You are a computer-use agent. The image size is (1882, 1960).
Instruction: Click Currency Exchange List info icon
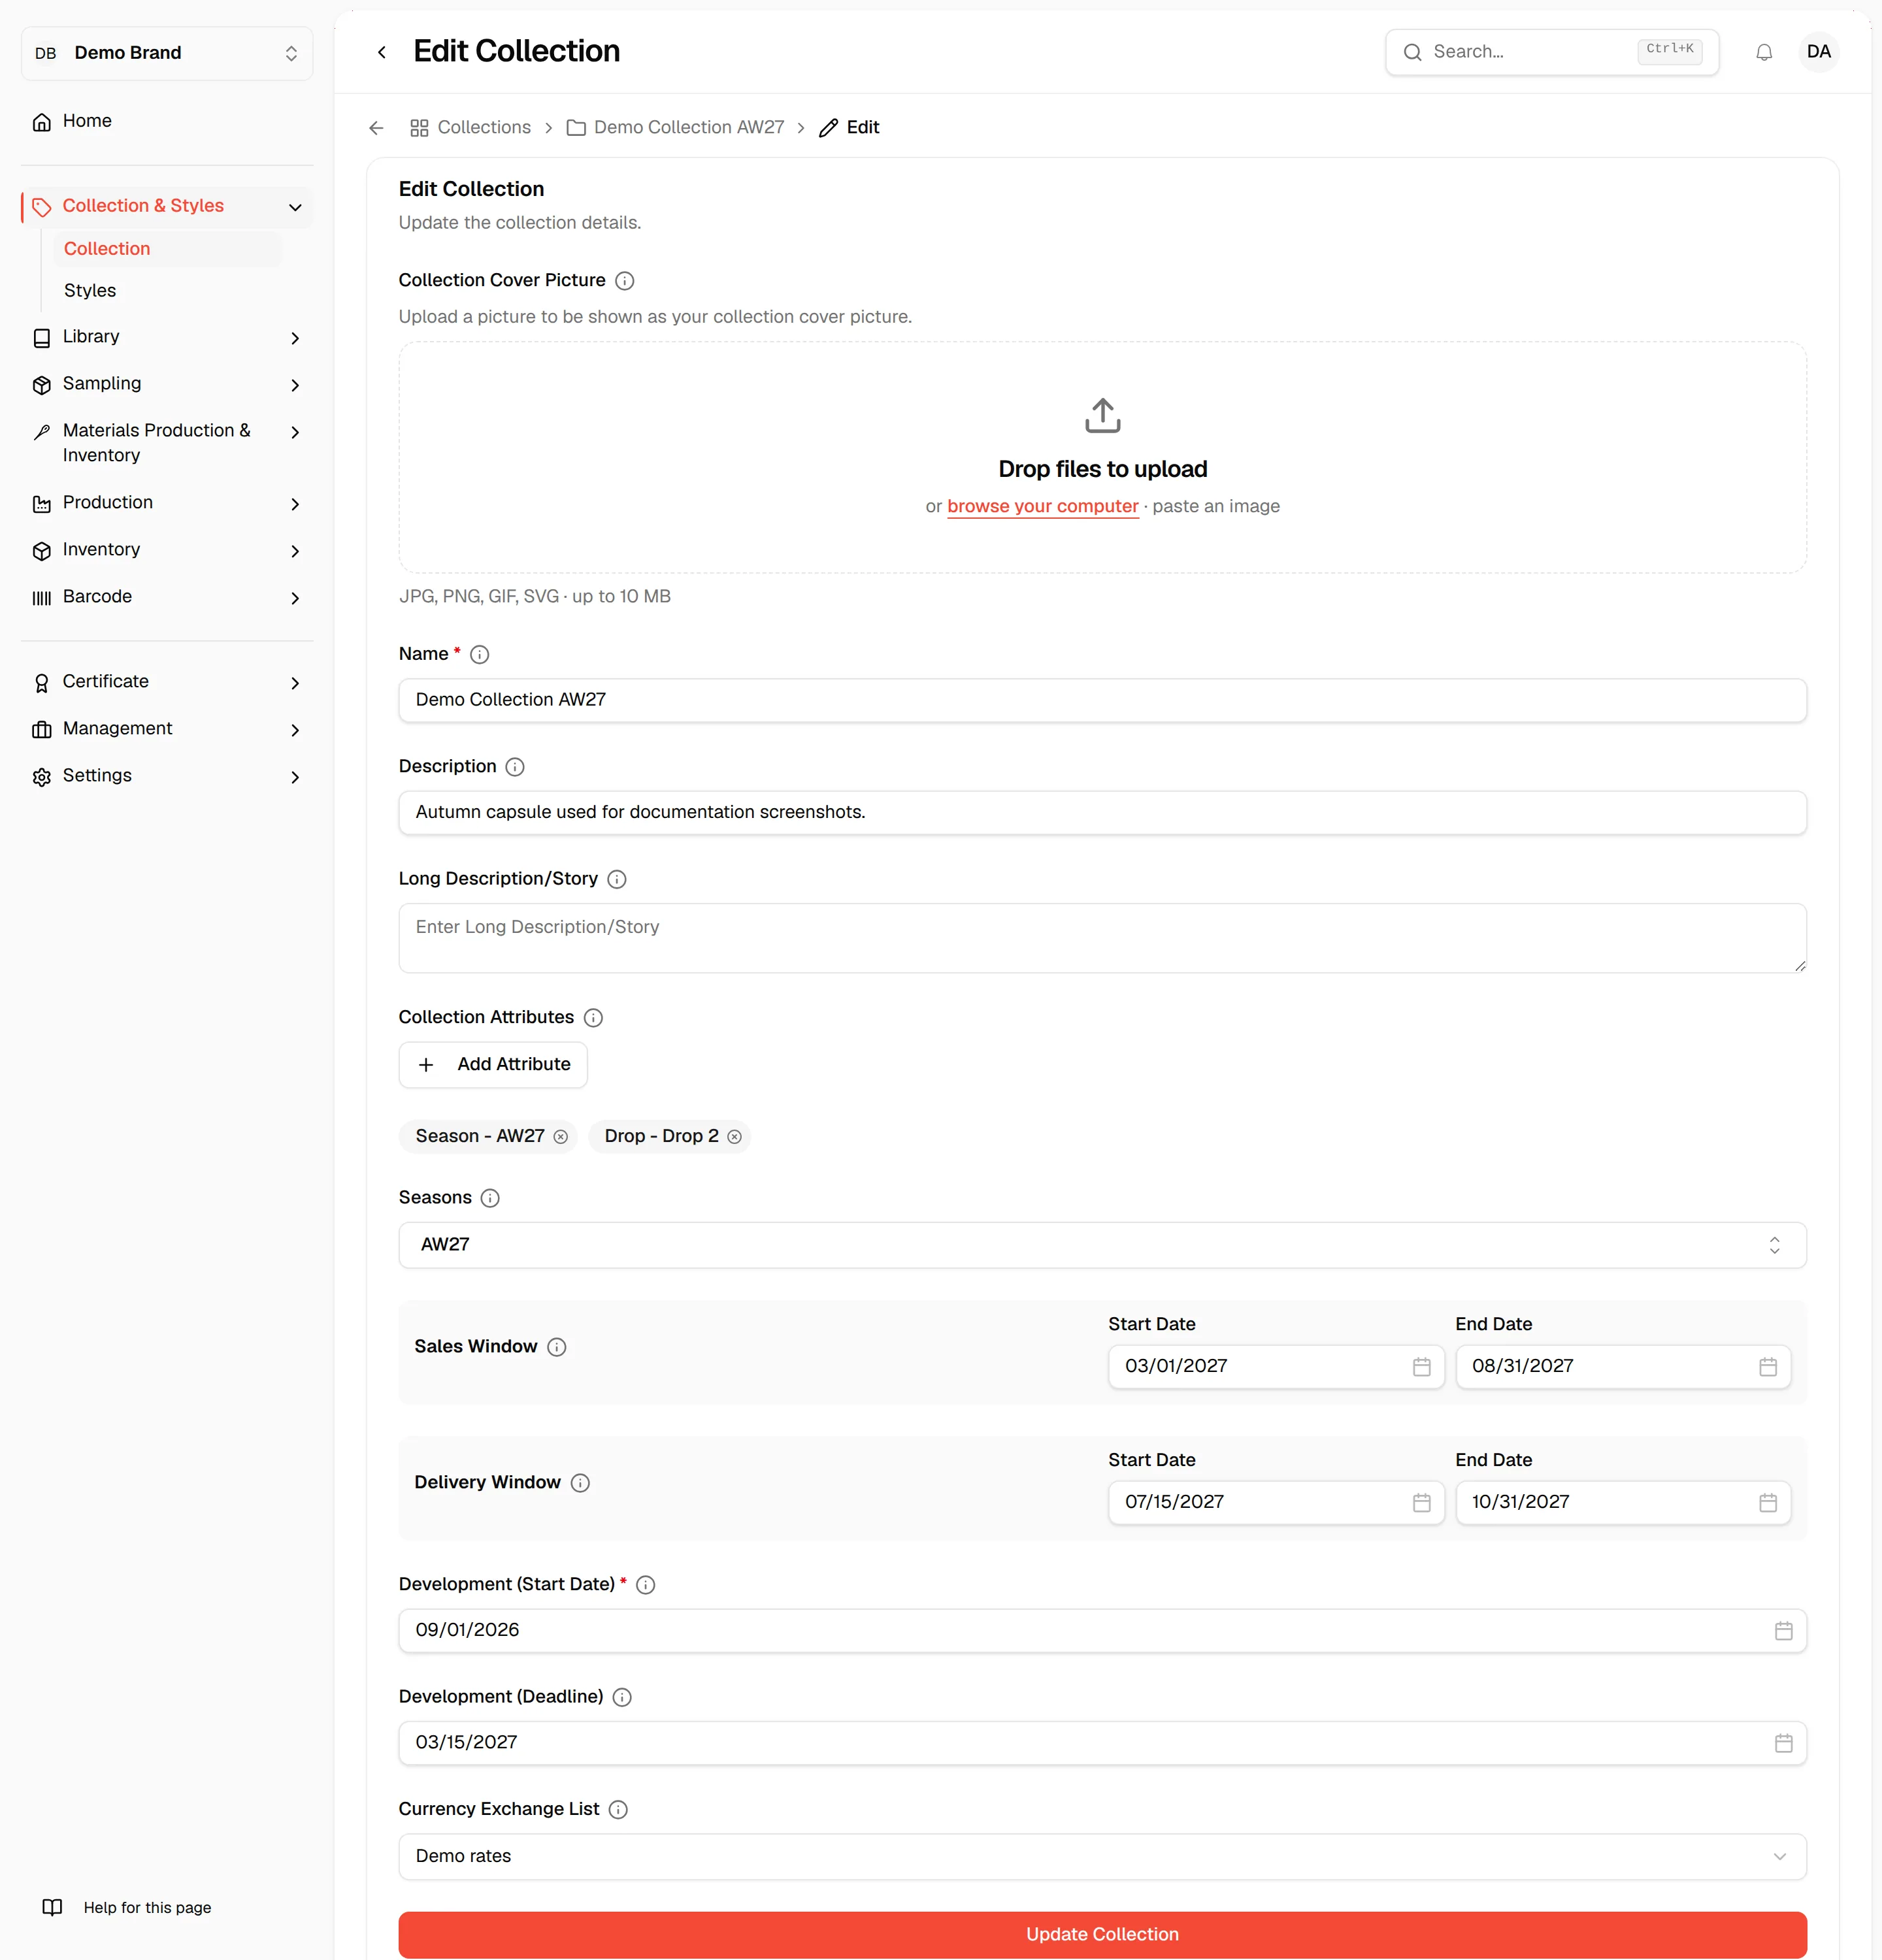coord(617,1810)
